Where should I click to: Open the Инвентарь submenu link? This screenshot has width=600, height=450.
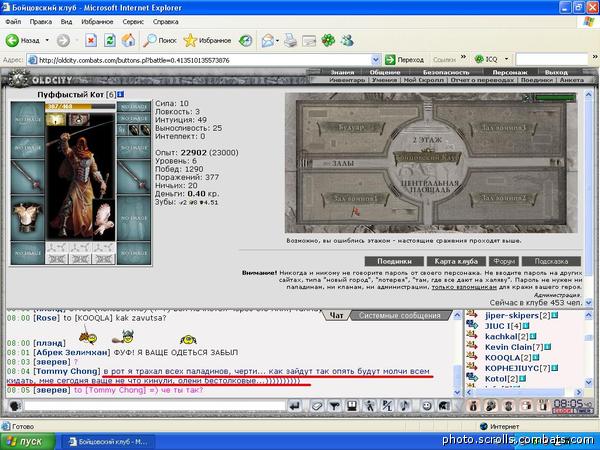(347, 80)
